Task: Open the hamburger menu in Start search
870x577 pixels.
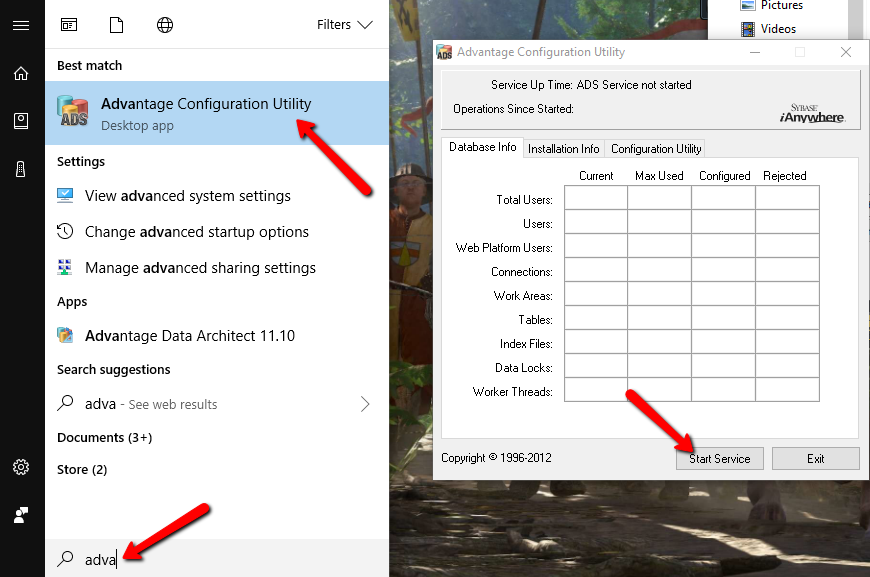Action: tap(21, 26)
